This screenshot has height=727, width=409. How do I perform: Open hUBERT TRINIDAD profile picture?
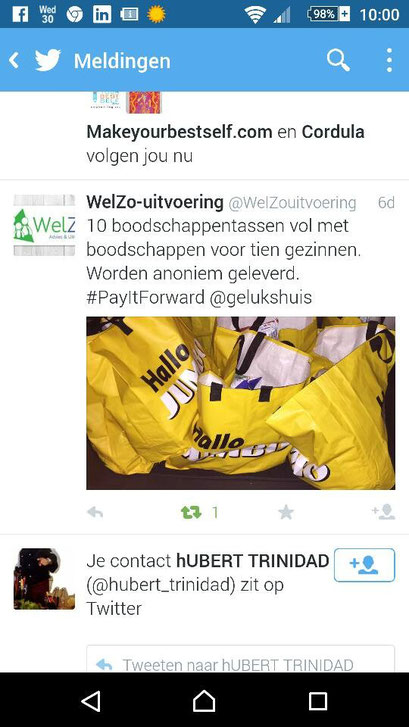point(44,579)
